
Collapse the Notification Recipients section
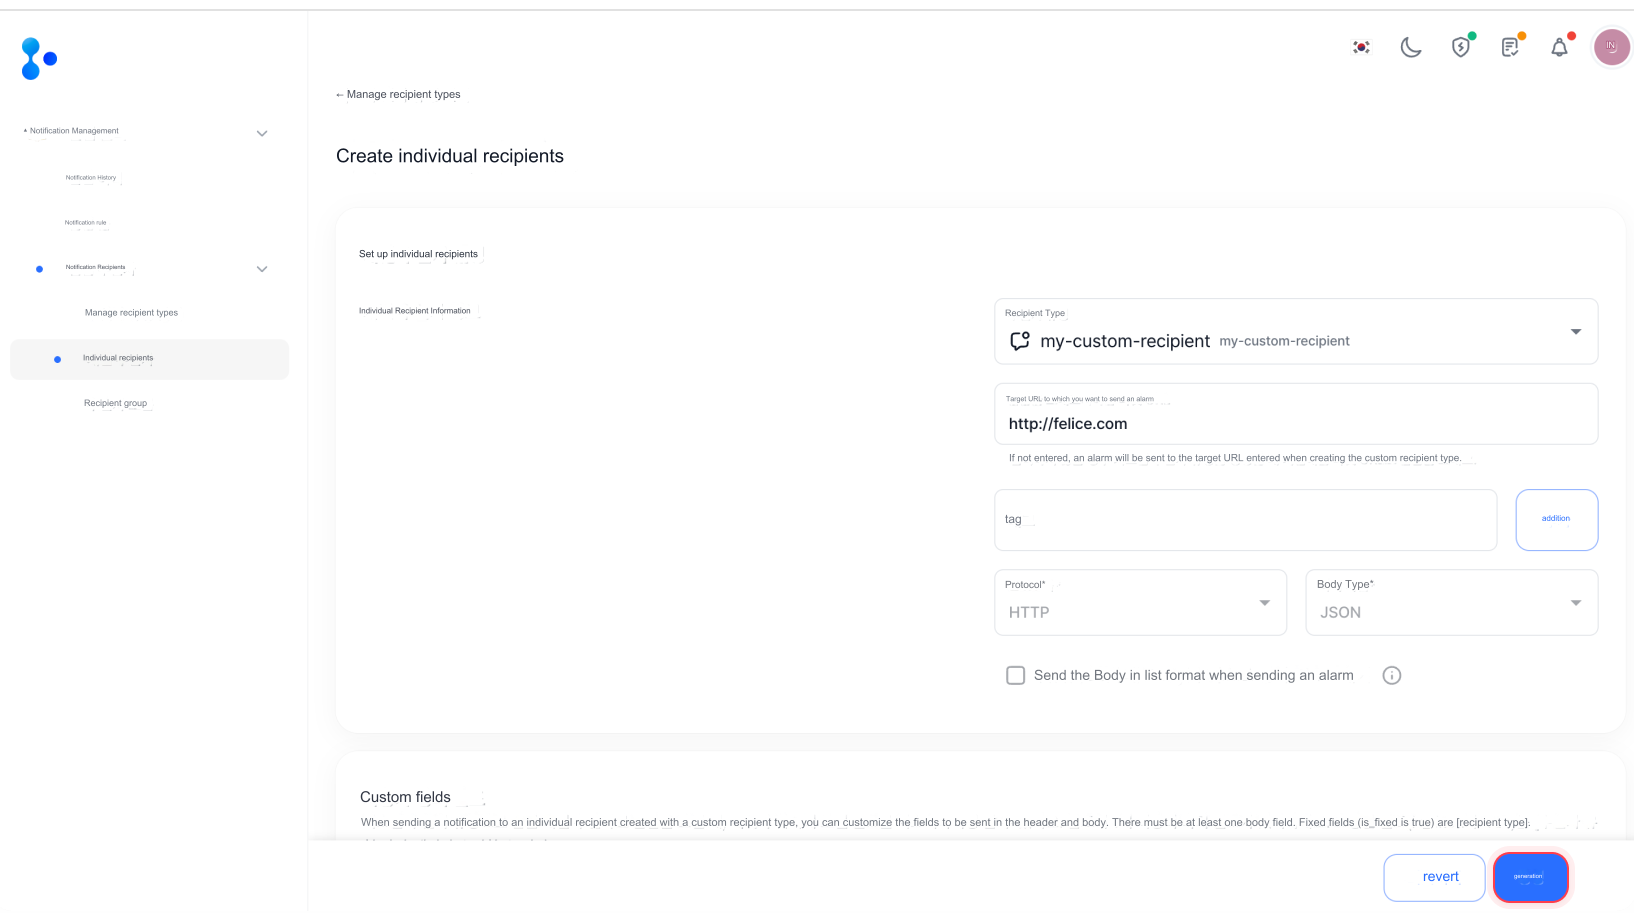tap(261, 268)
